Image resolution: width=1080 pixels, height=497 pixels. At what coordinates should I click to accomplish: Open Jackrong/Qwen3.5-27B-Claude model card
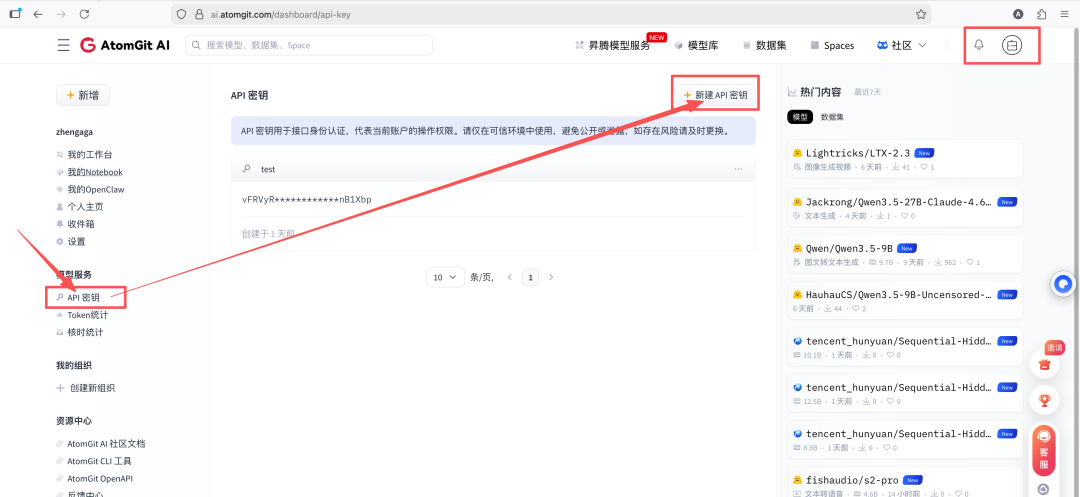coord(905,208)
